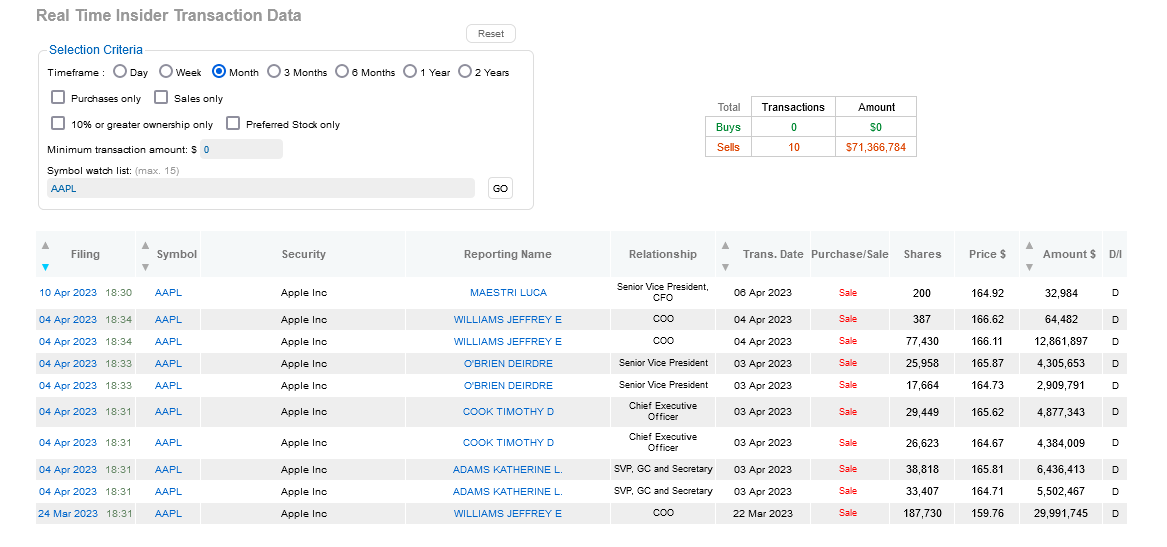The height and width of the screenshot is (547, 1167).
Task: Open MAESTRI LUCA reporting name link
Action: (x=508, y=292)
